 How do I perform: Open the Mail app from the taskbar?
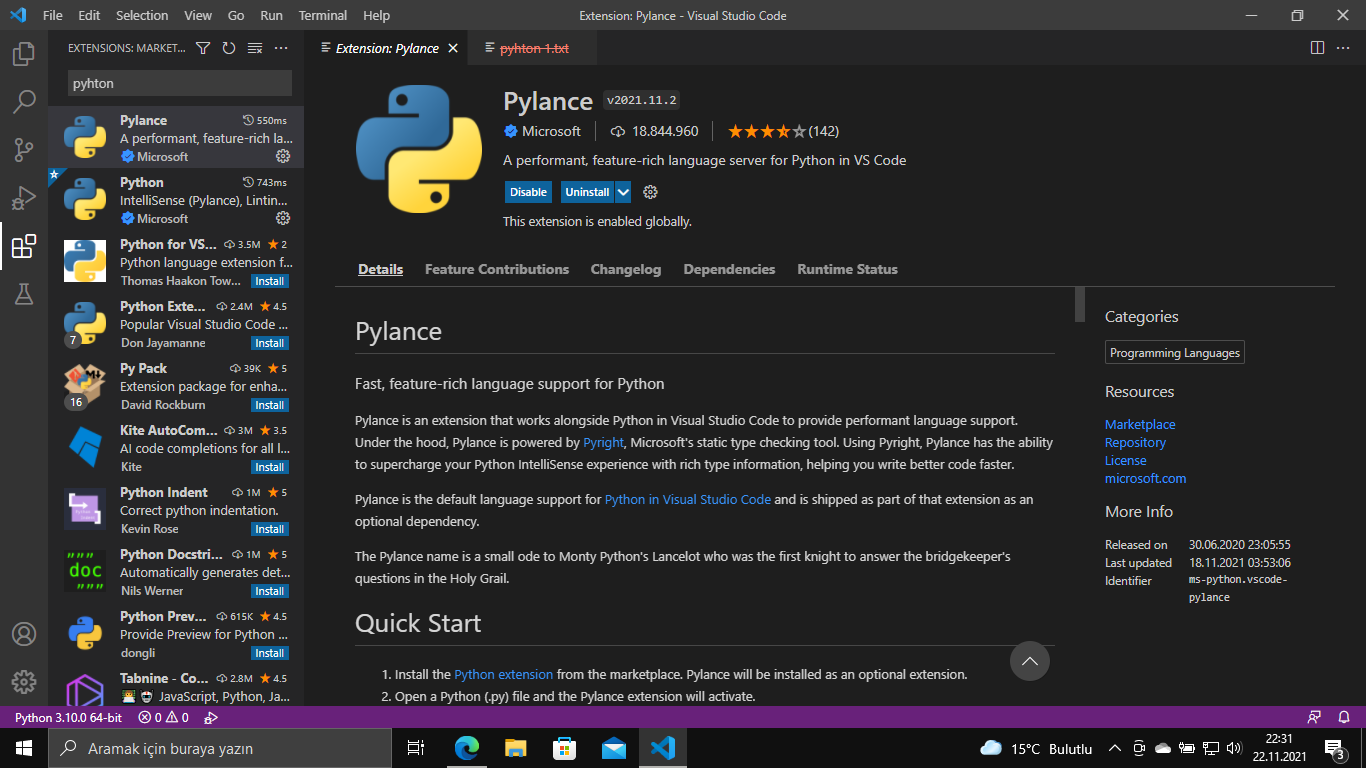614,748
